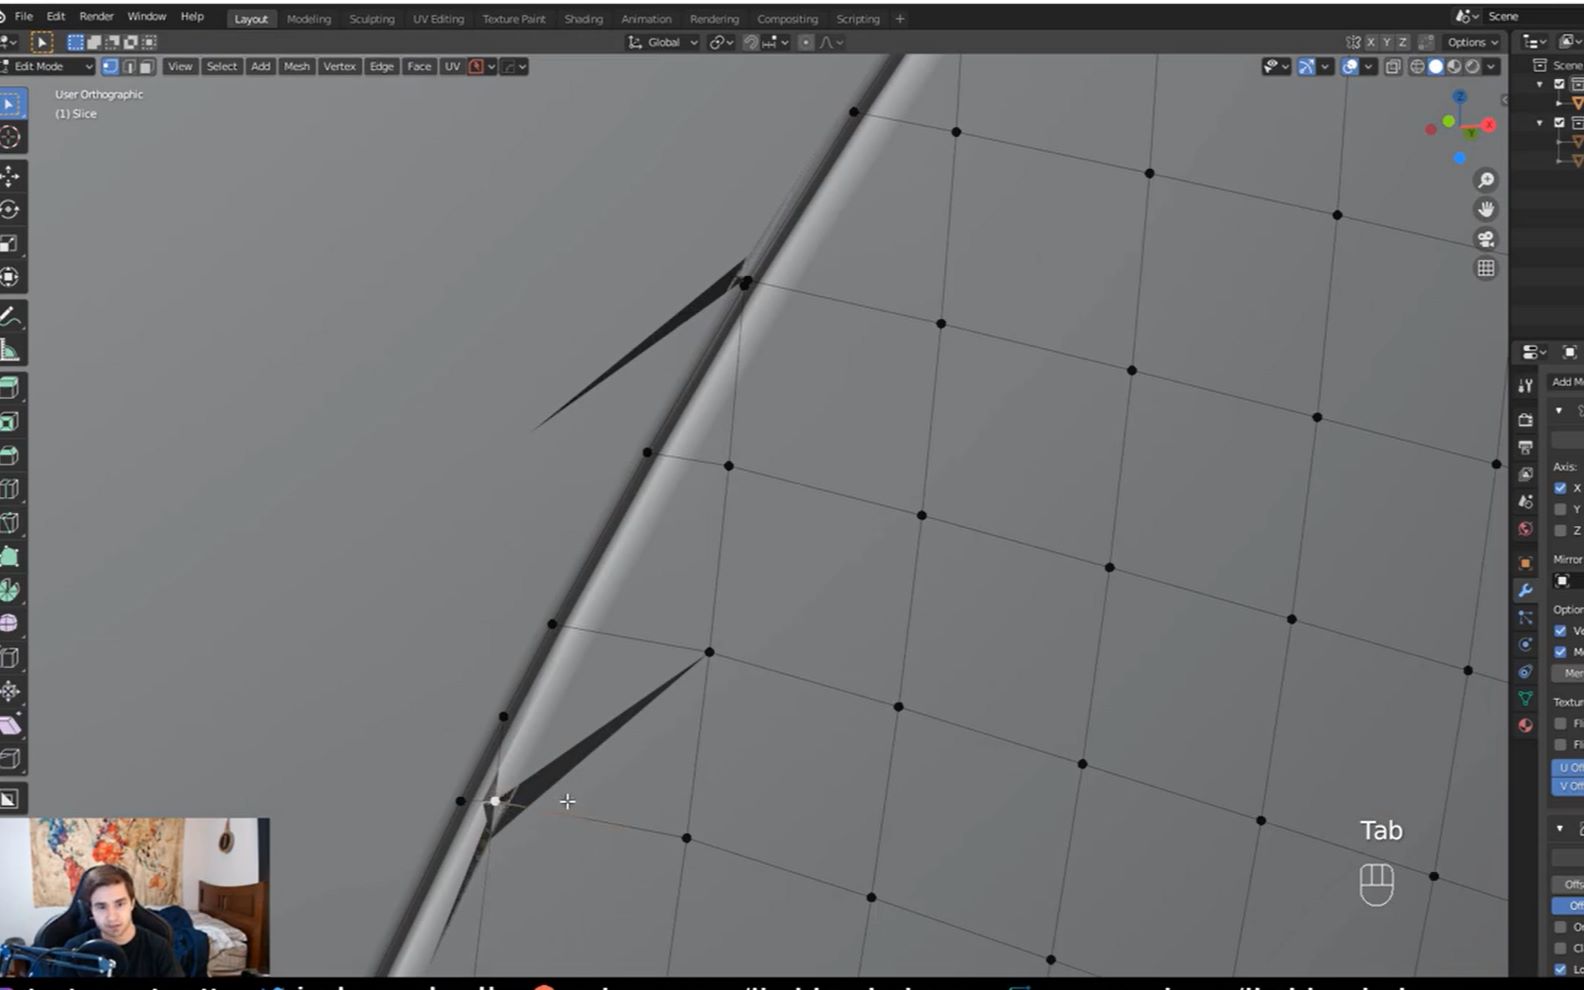Open the Vertex menu in viewport header

[x=339, y=67]
